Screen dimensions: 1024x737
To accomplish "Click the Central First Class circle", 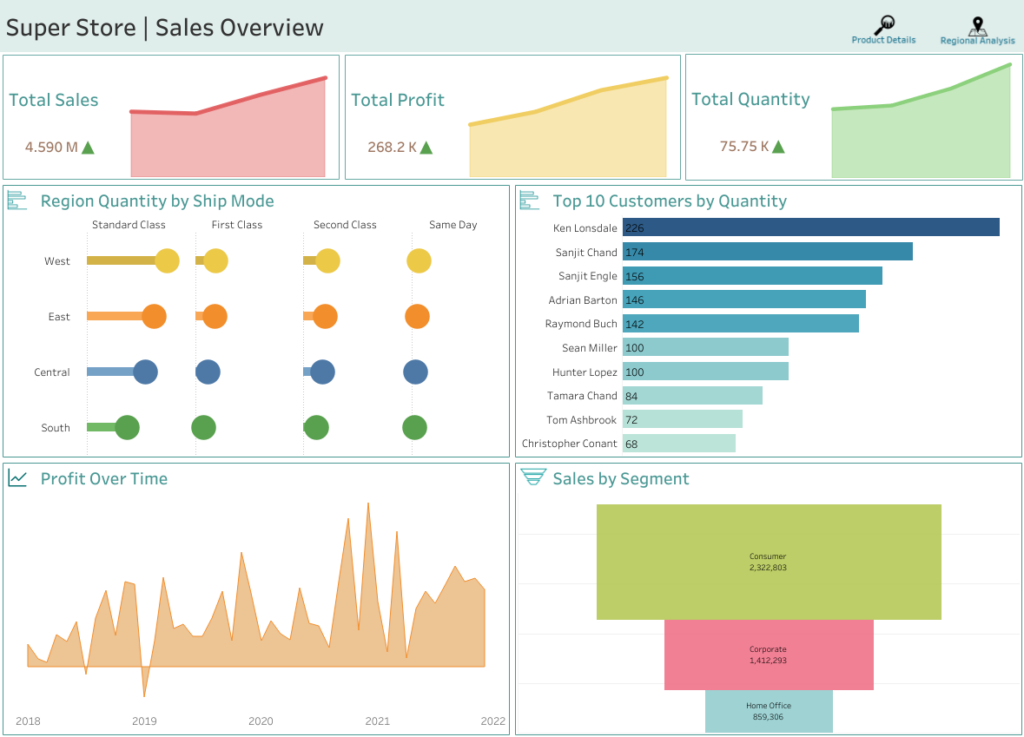I will point(208,373).
